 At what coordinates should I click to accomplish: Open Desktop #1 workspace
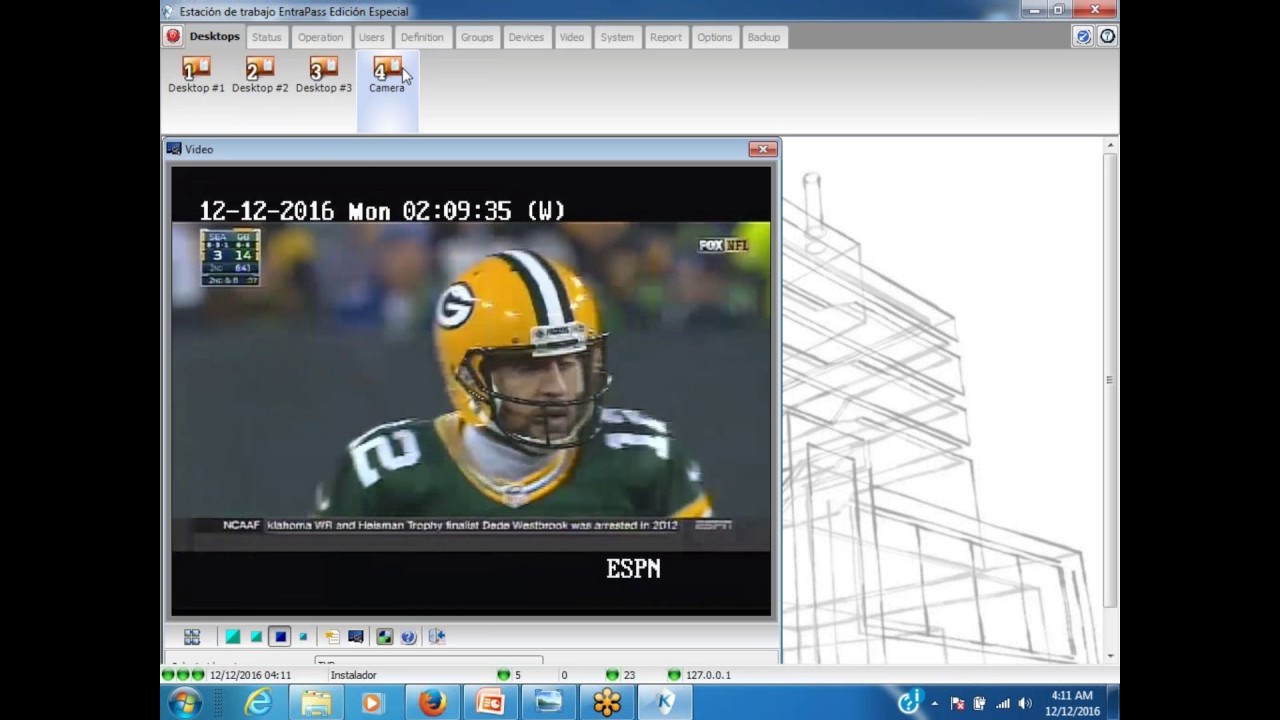[x=196, y=75]
